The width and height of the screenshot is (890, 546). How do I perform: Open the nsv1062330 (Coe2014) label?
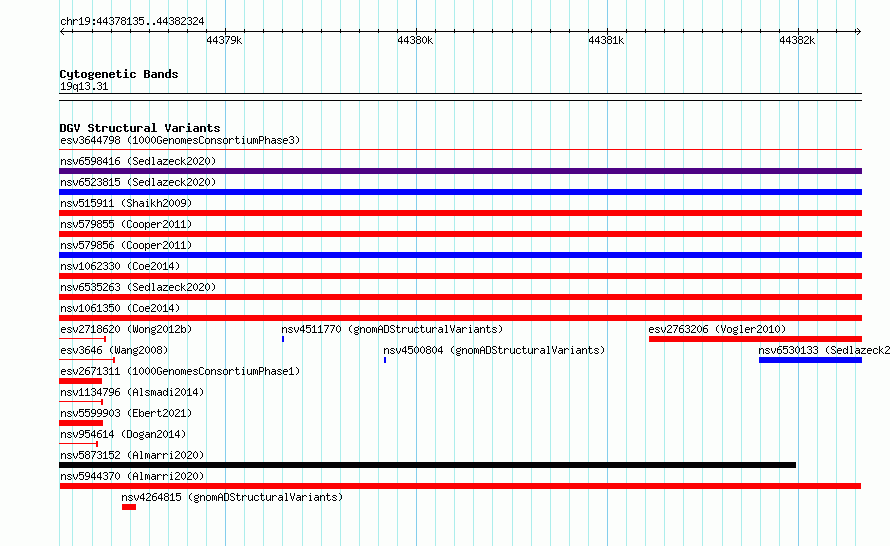coord(120,266)
